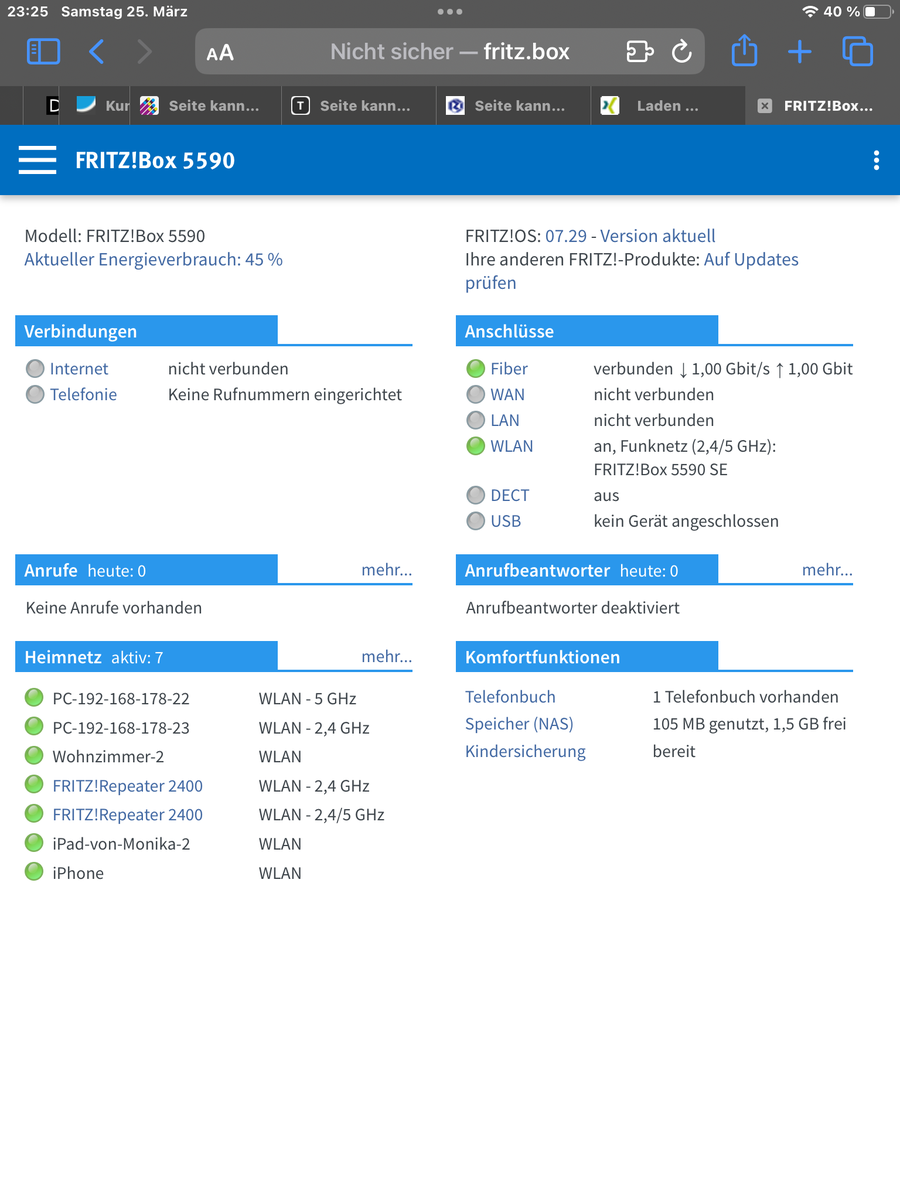Open Speicher (NAS) link
Image resolution: width=900 pixels, height=1200 pixels.
(519, 724)
